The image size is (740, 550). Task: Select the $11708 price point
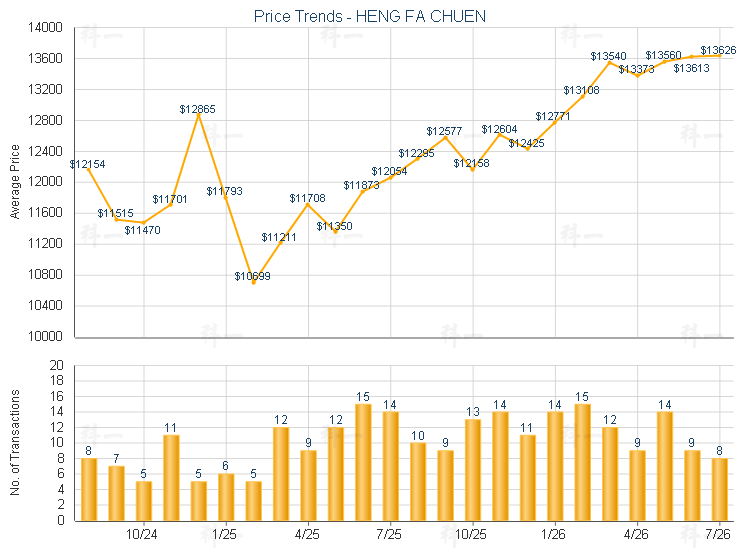coord(308,204)
